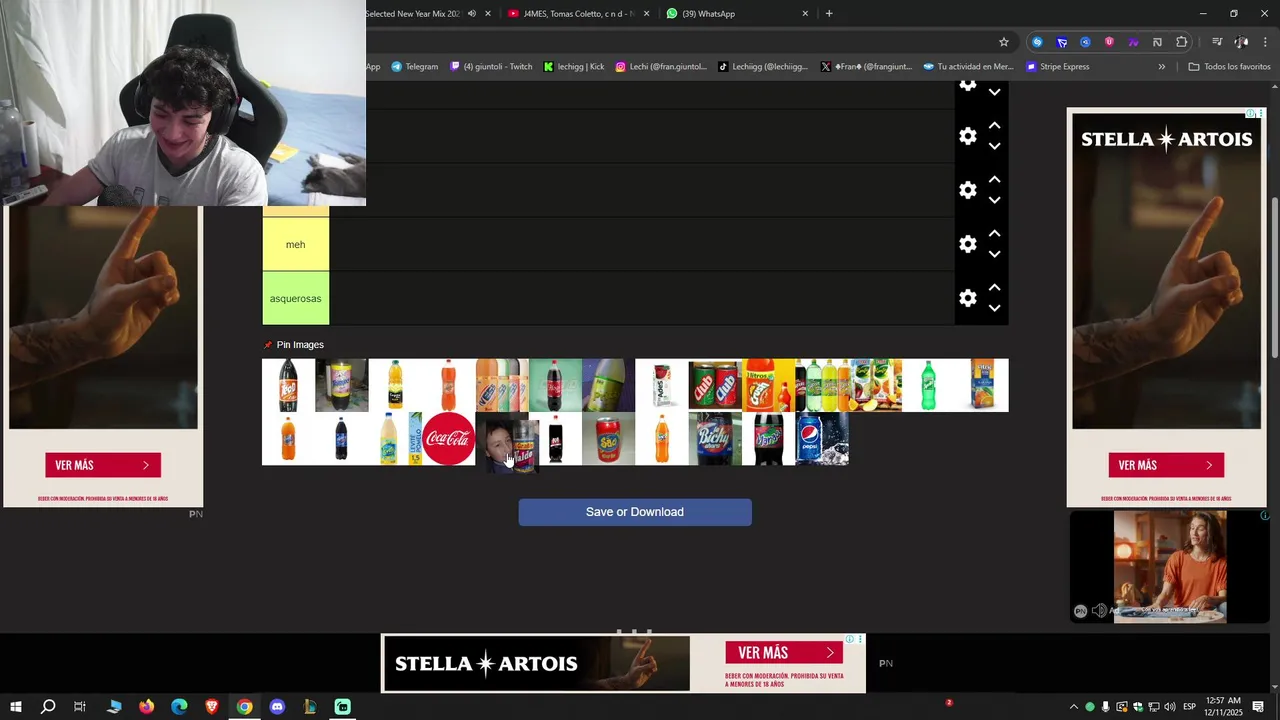The height and width of the screenshot is (720, 1280).
Task: Click VER MÁS on right Stella Artois ad
Action: [1166, 465]
